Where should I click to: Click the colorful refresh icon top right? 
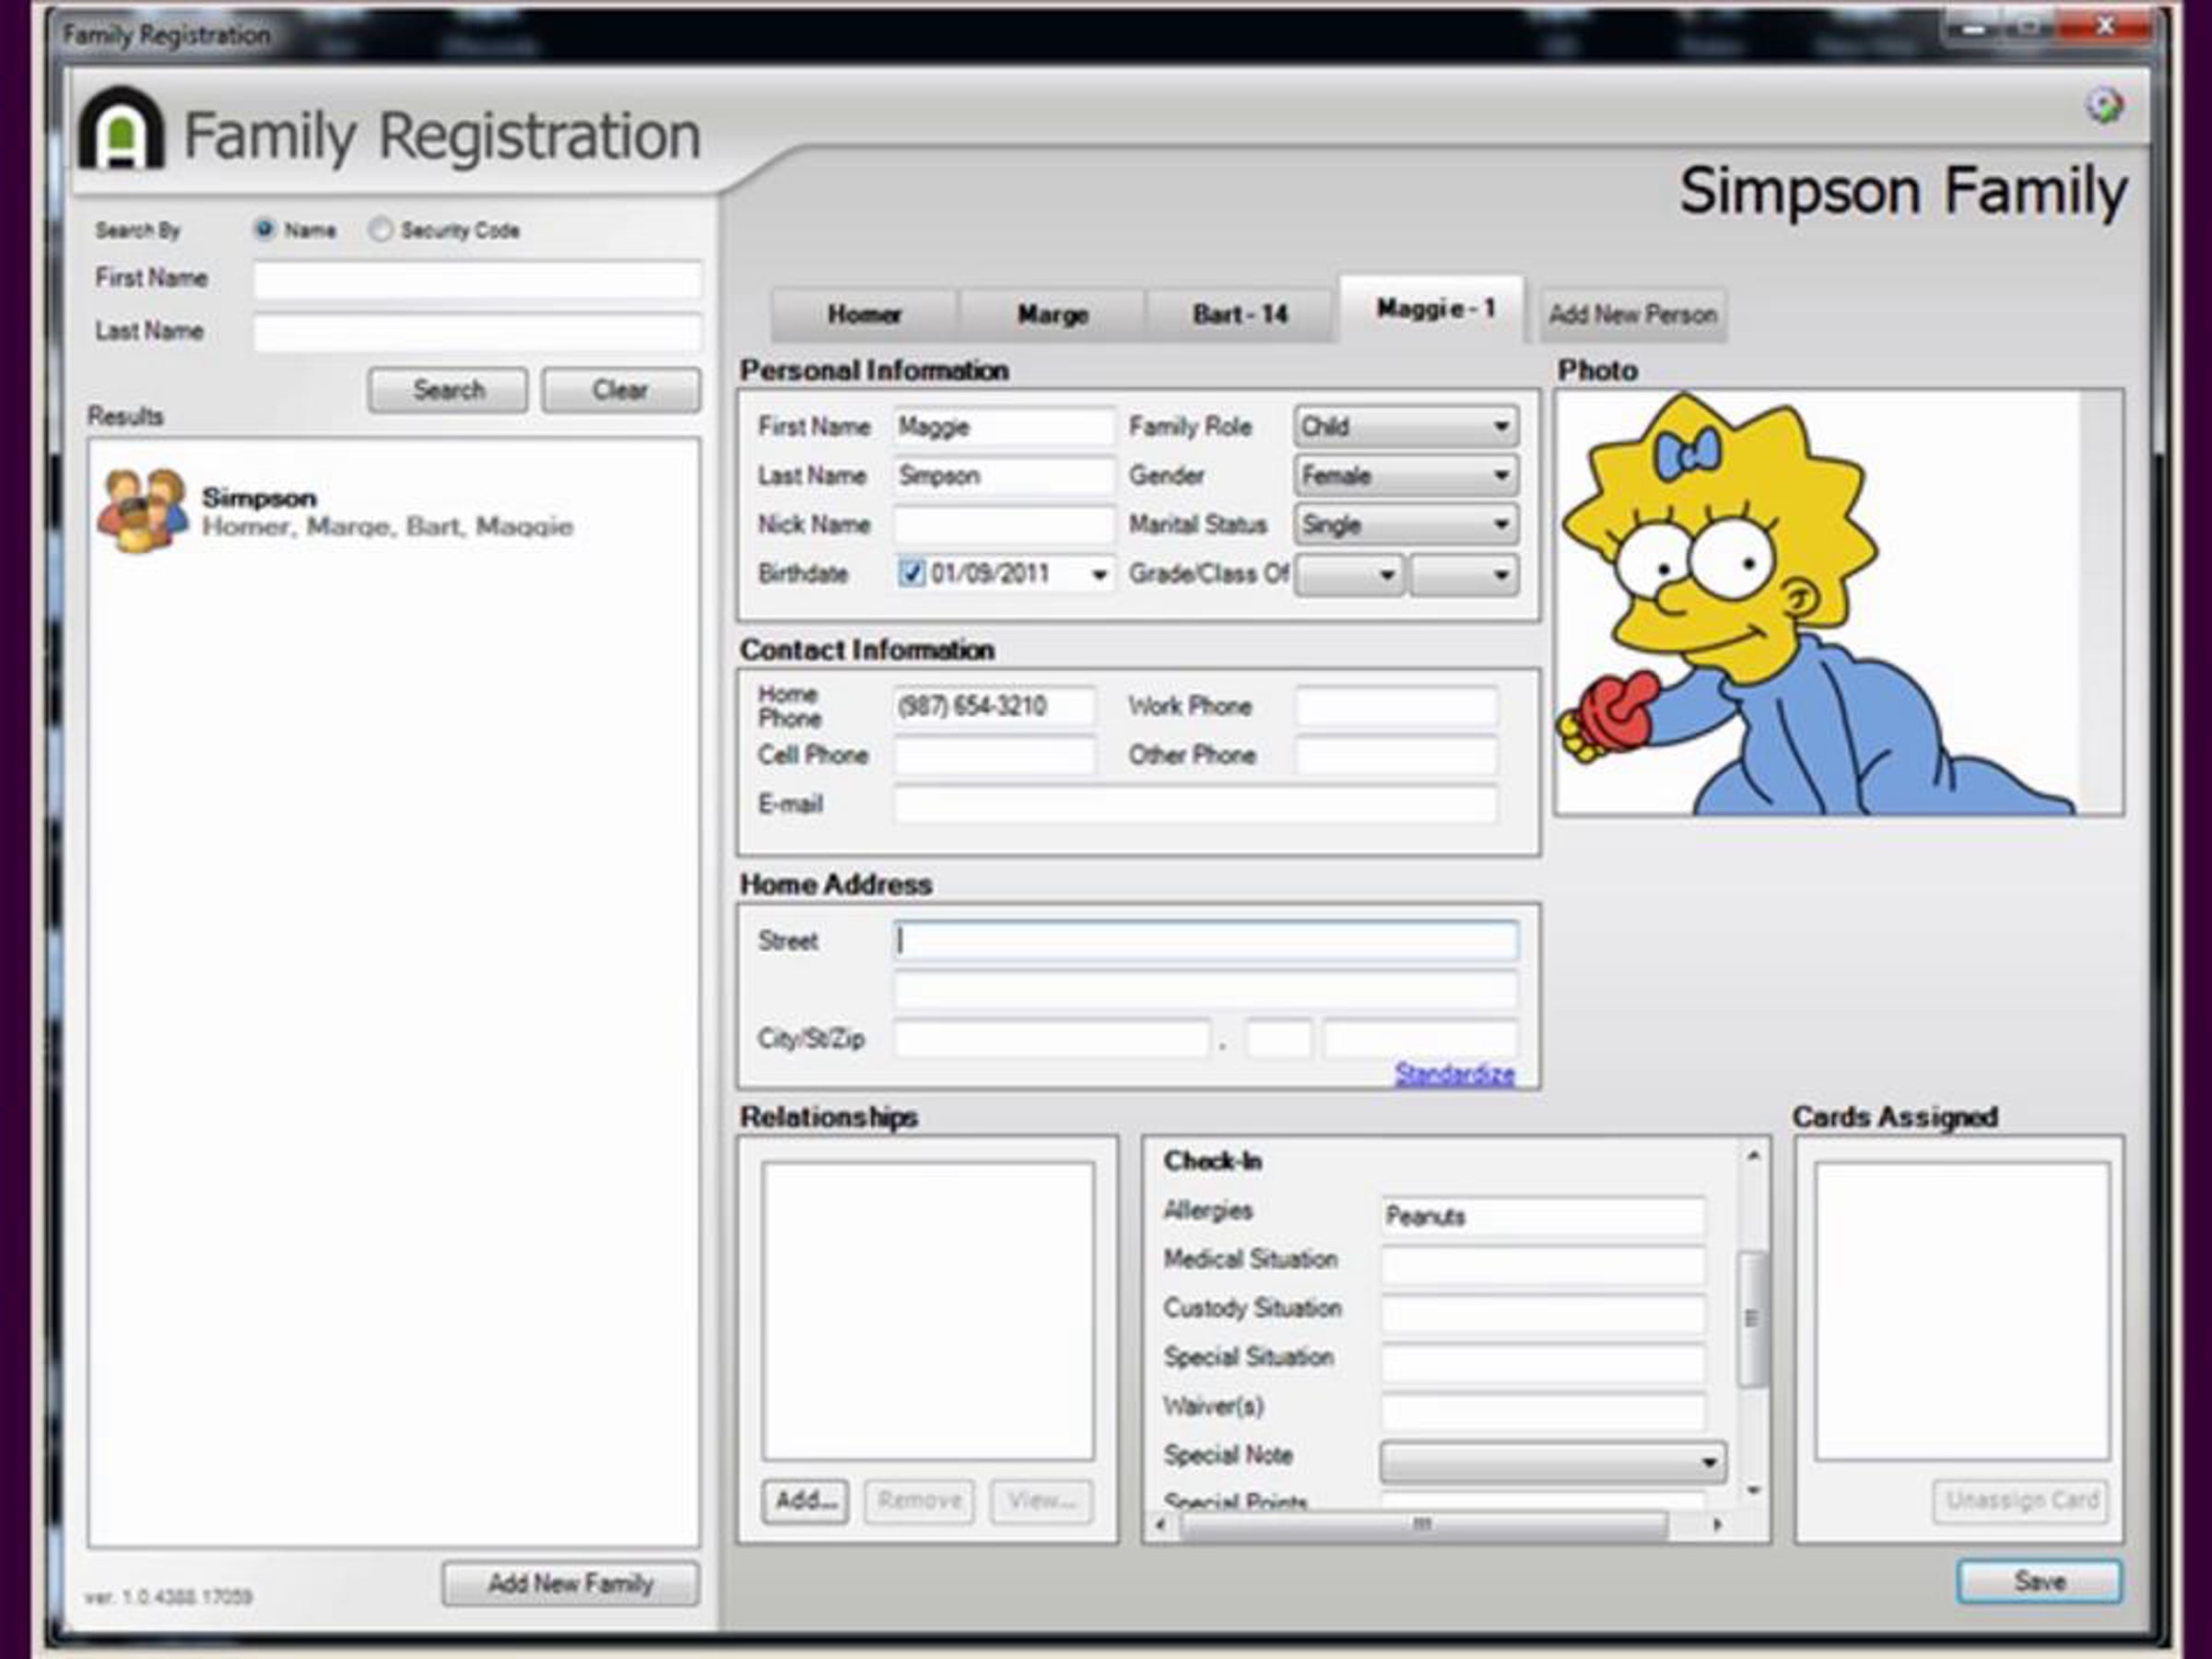click(2104, 105)
